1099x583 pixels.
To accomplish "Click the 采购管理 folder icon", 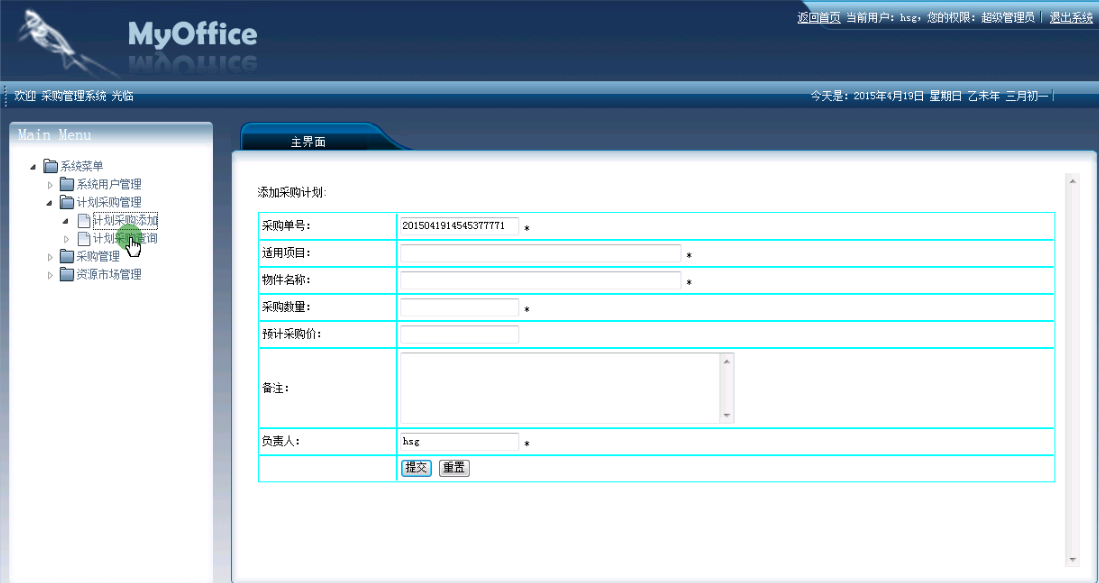I will point(67,256).
